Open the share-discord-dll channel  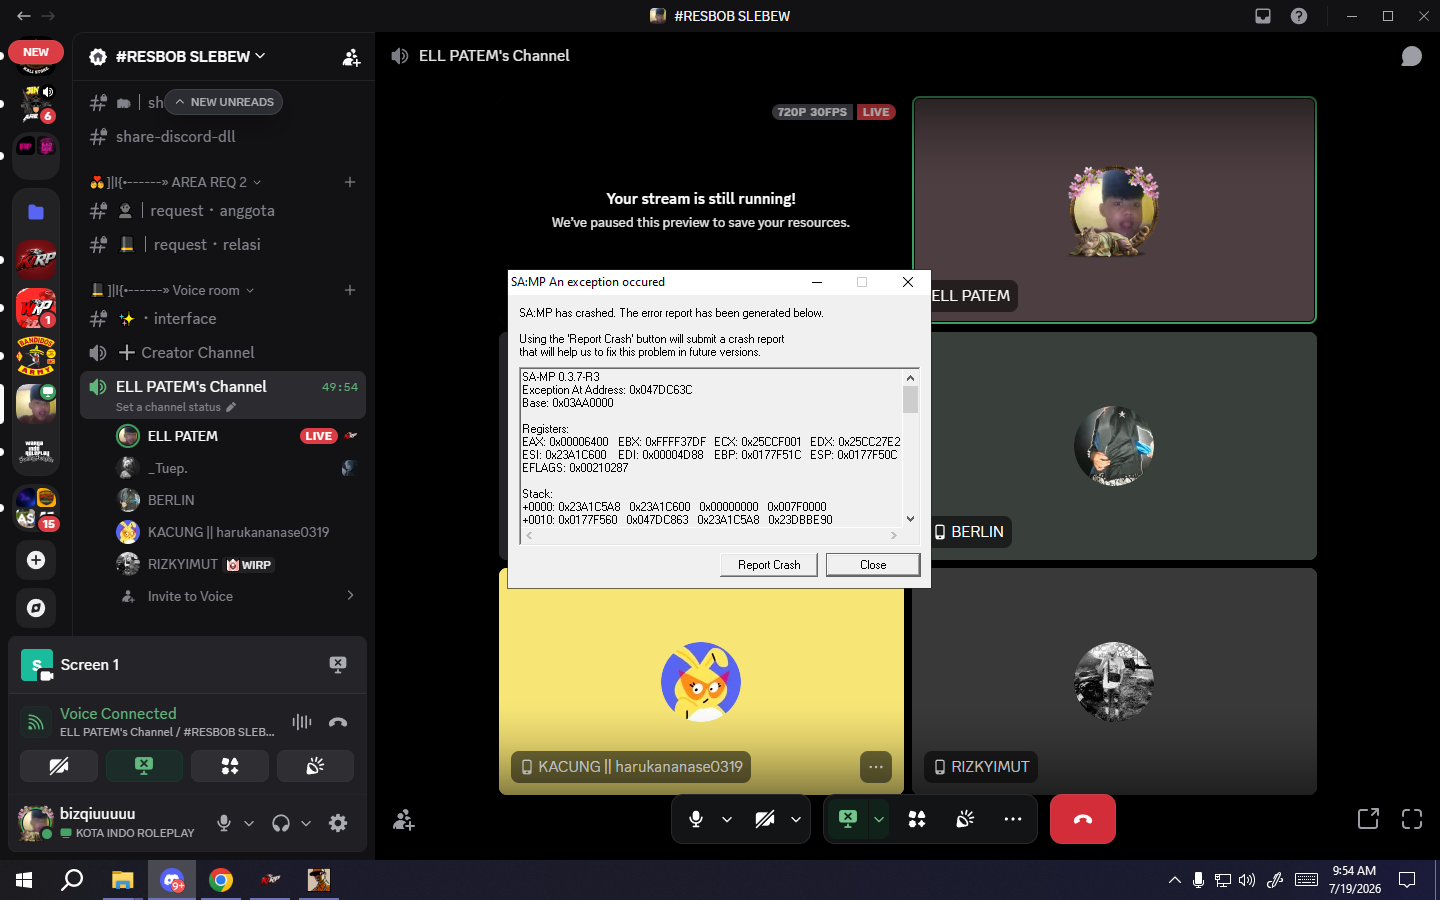(x=223, y=137)
